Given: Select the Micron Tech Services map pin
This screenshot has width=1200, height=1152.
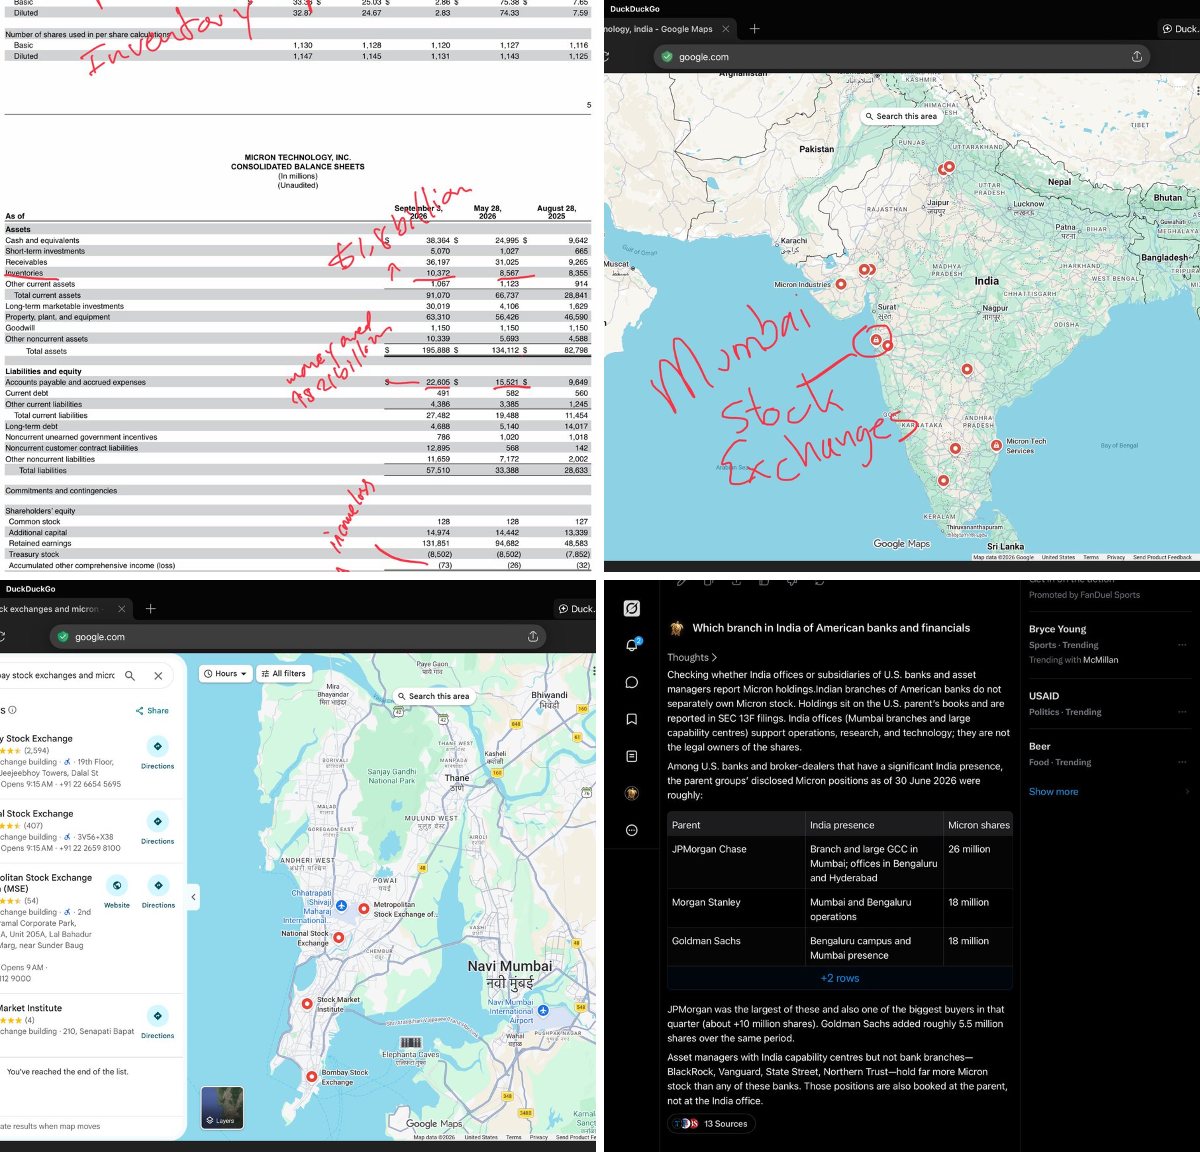Looking at the screenshot, I should (996, 445).
